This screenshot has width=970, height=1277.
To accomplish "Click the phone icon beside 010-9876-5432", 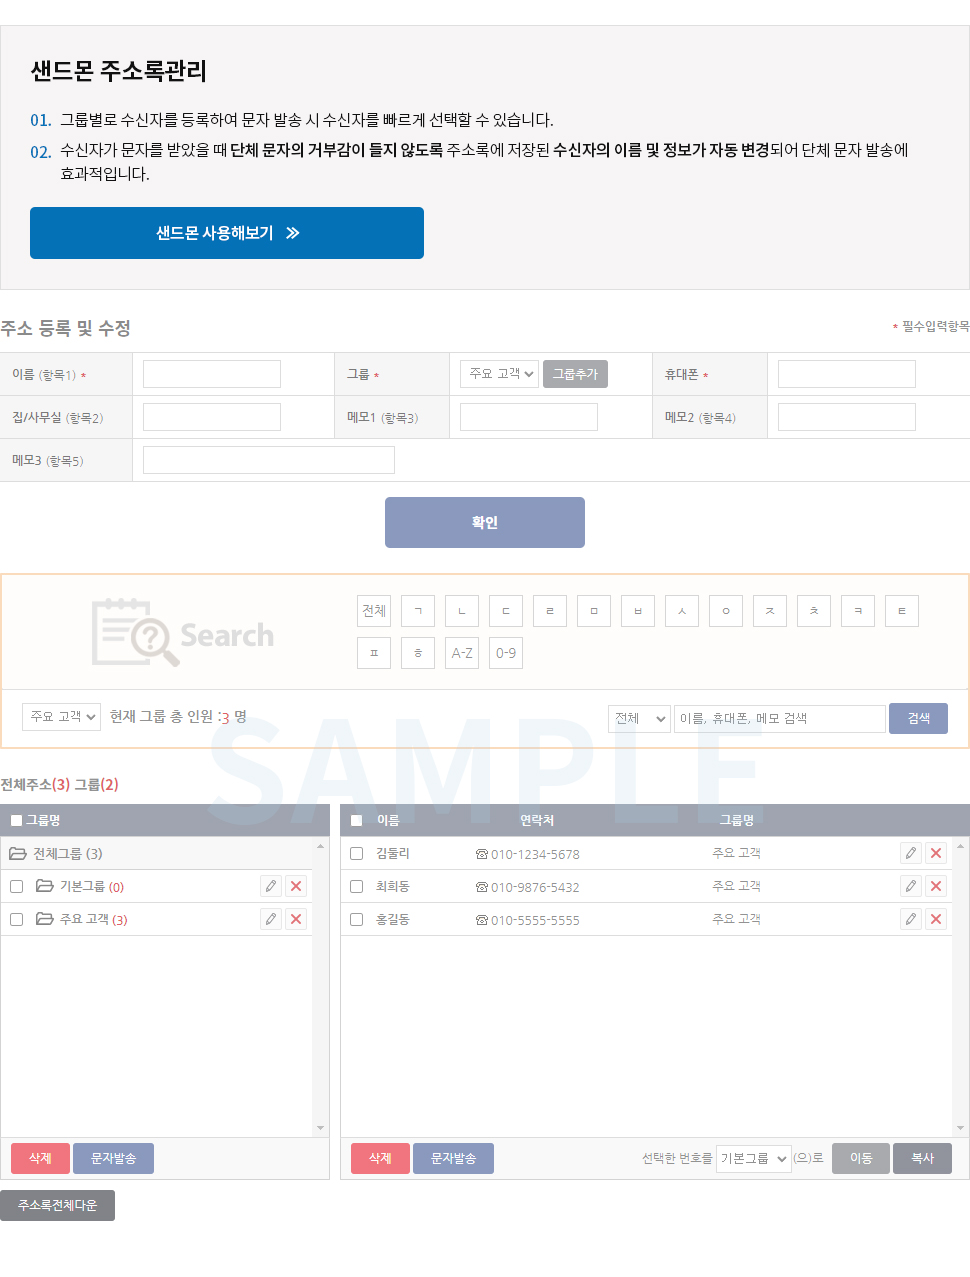I will 482,887.
